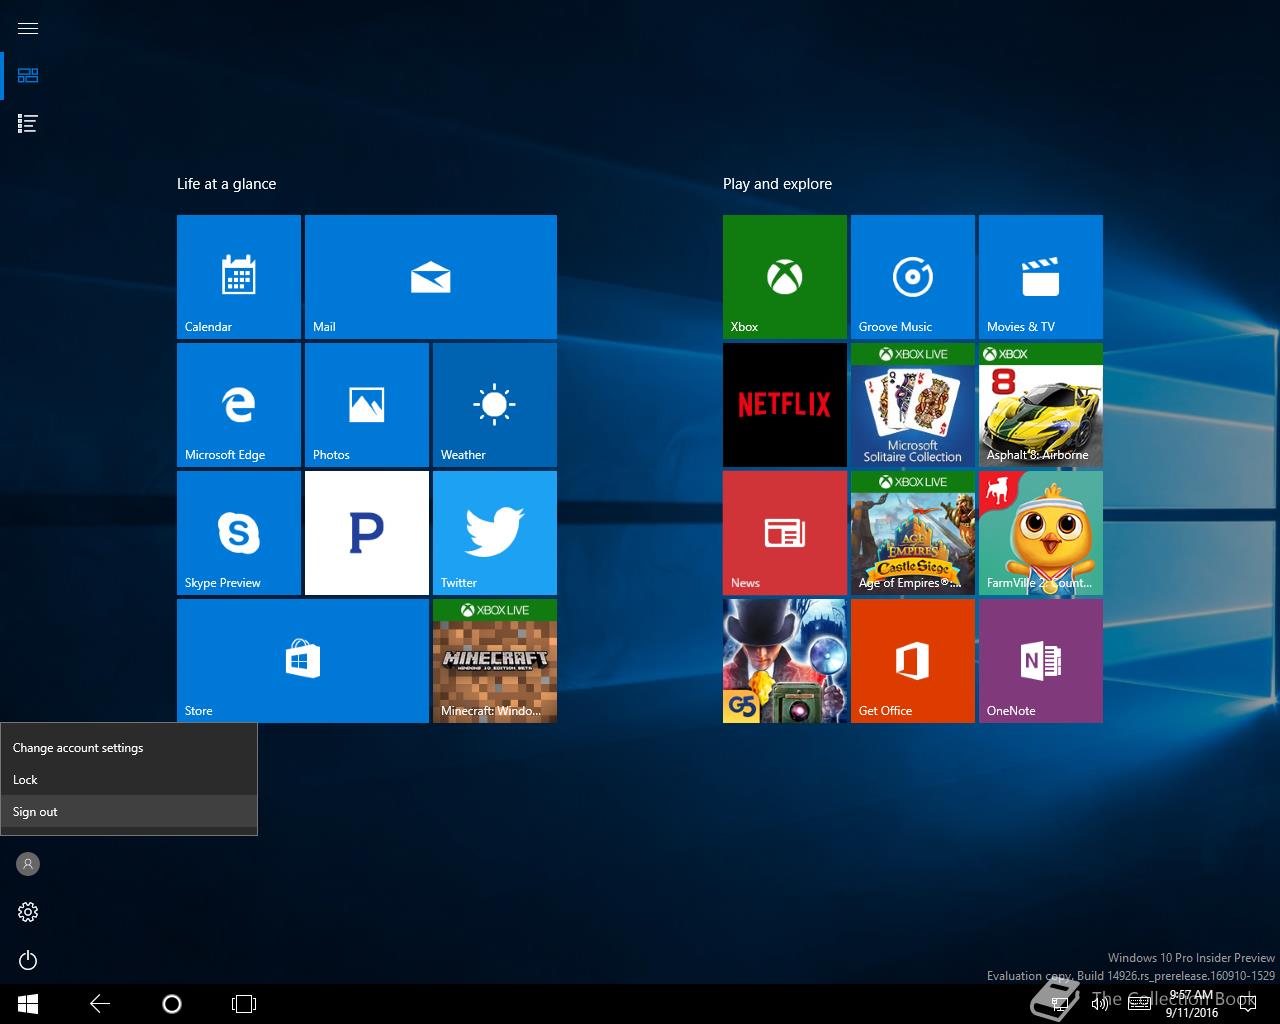Open the Weather tile
The height and width of the screenshot is (1024, 1280).
(495, 405)
